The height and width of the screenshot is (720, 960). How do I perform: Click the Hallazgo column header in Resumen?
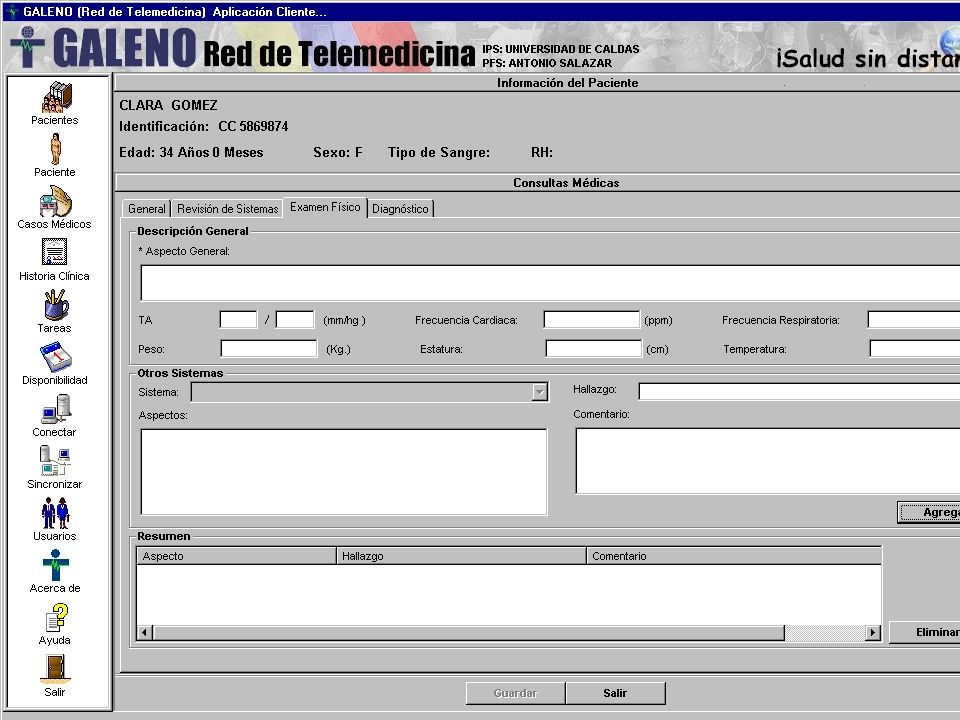point(462,556)
